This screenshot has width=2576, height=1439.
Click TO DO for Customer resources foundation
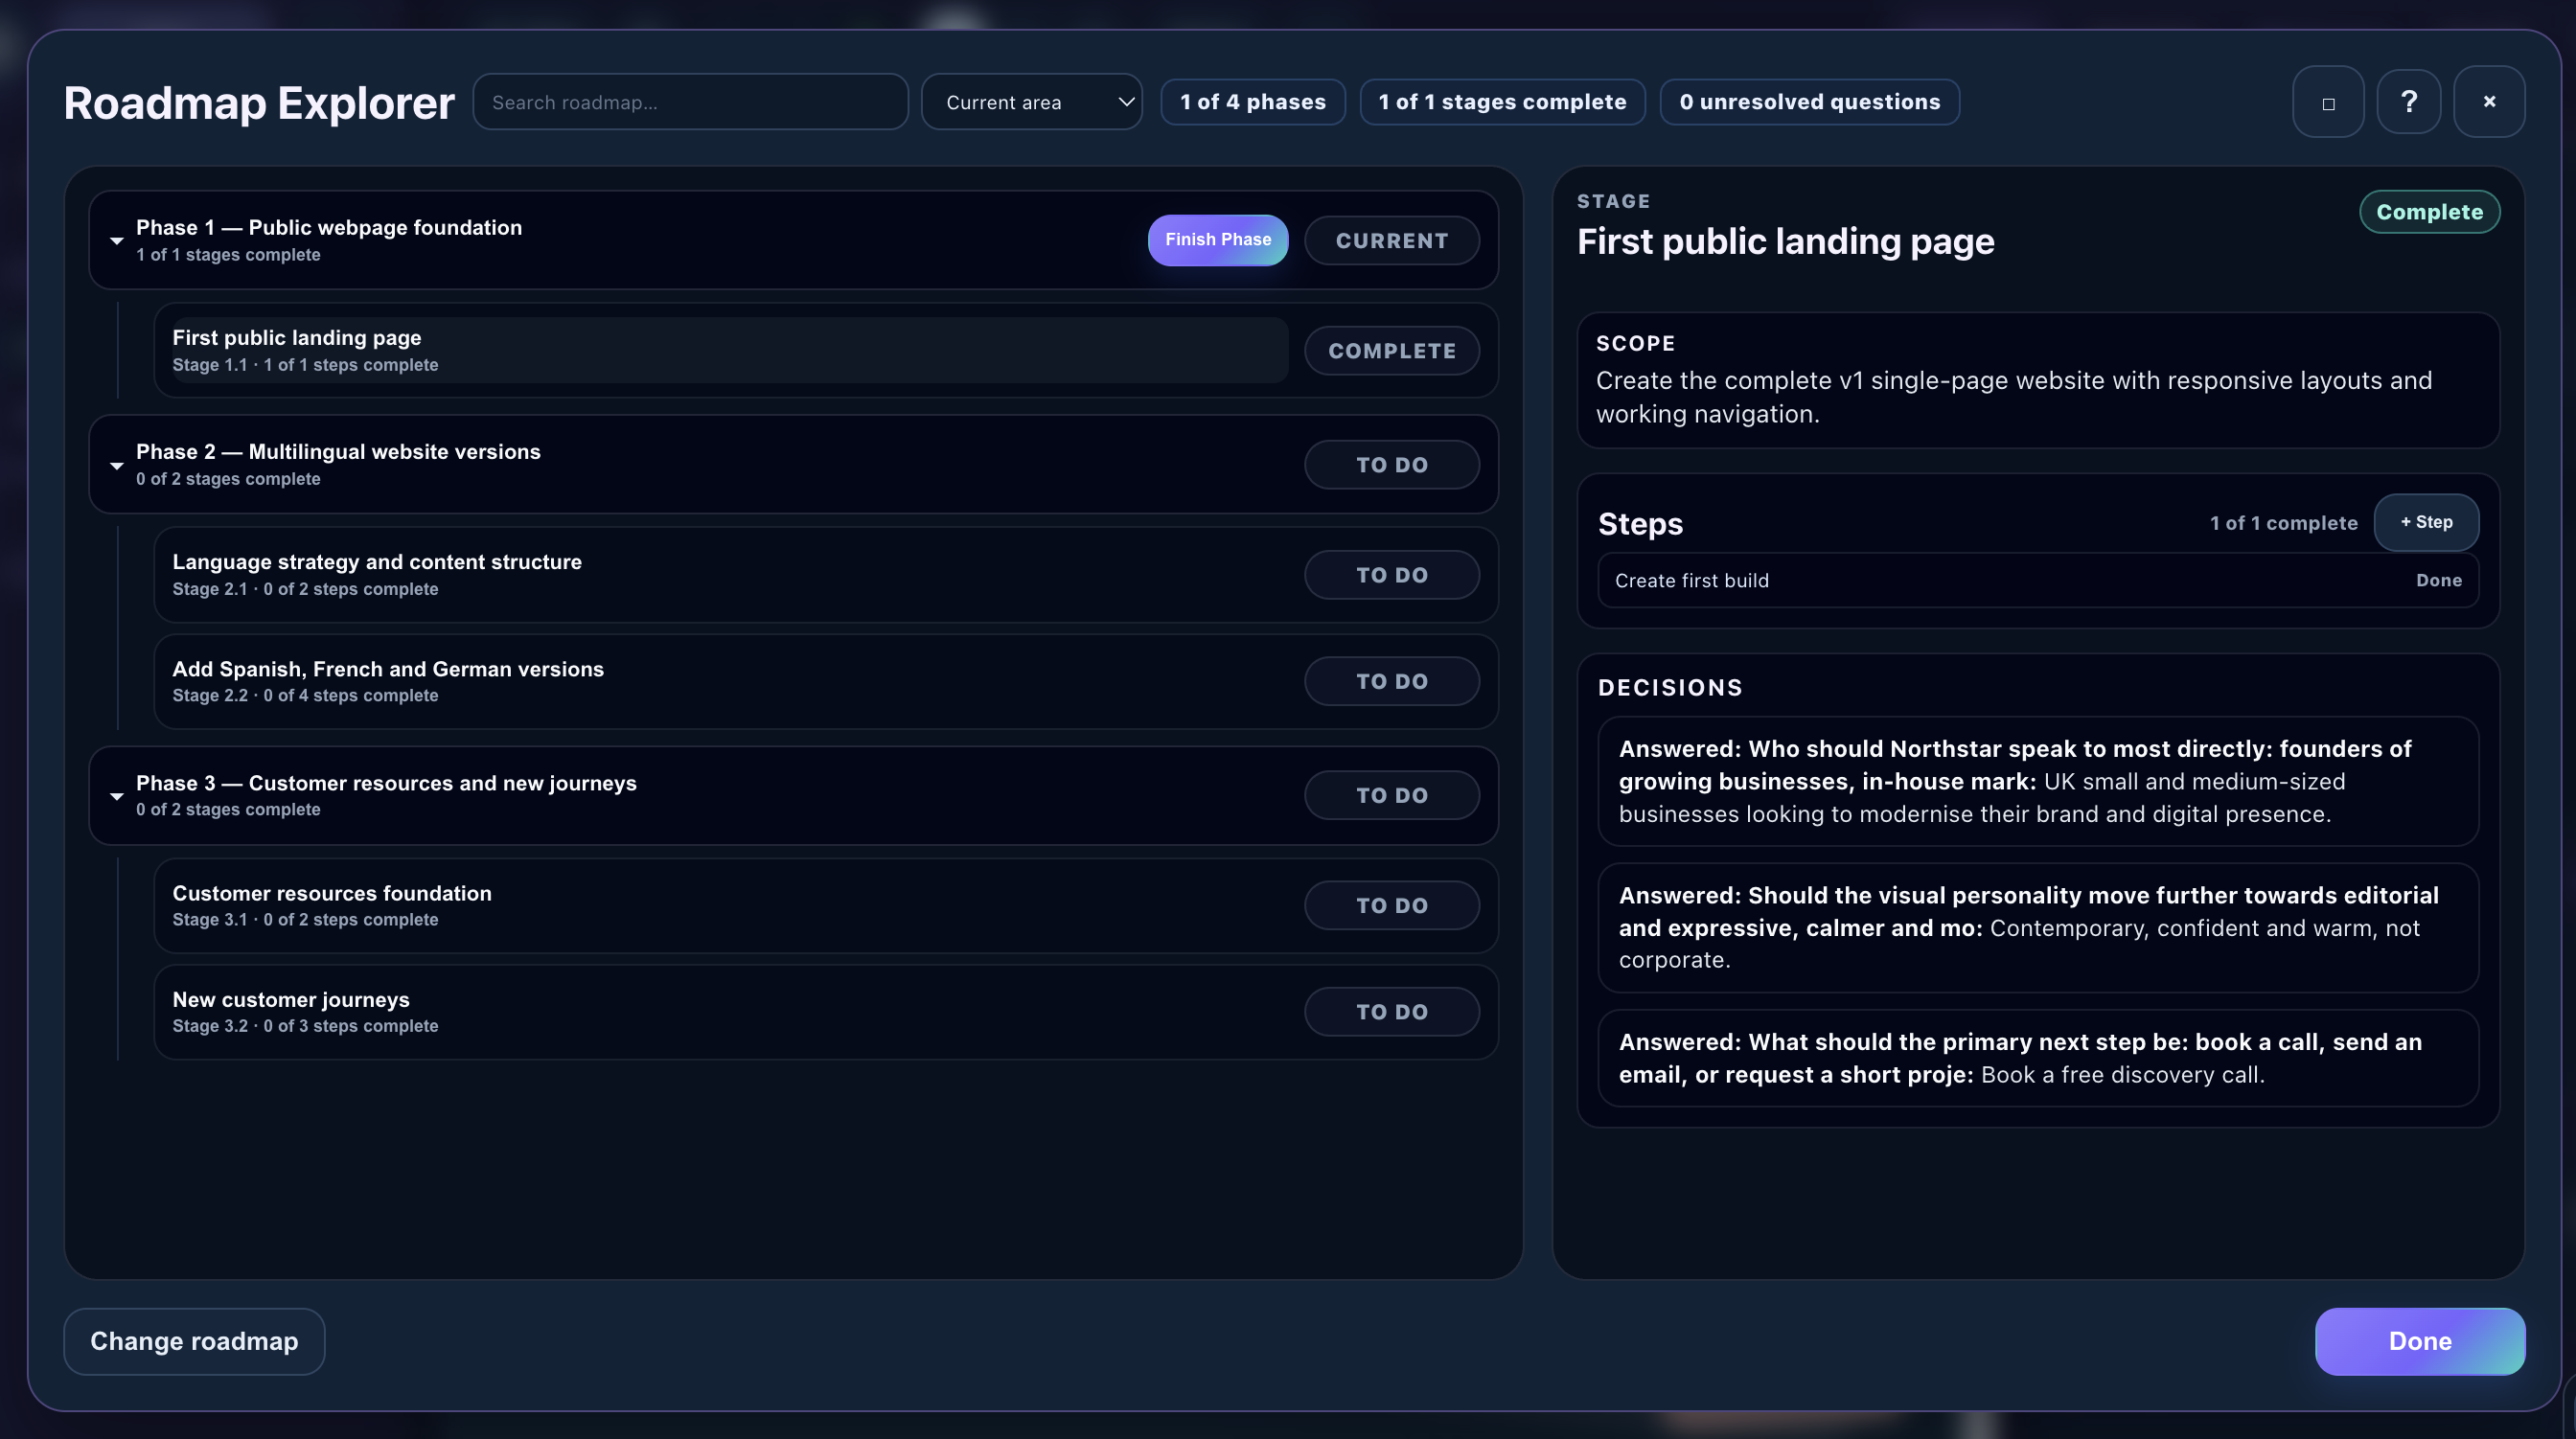point(1391,905)
